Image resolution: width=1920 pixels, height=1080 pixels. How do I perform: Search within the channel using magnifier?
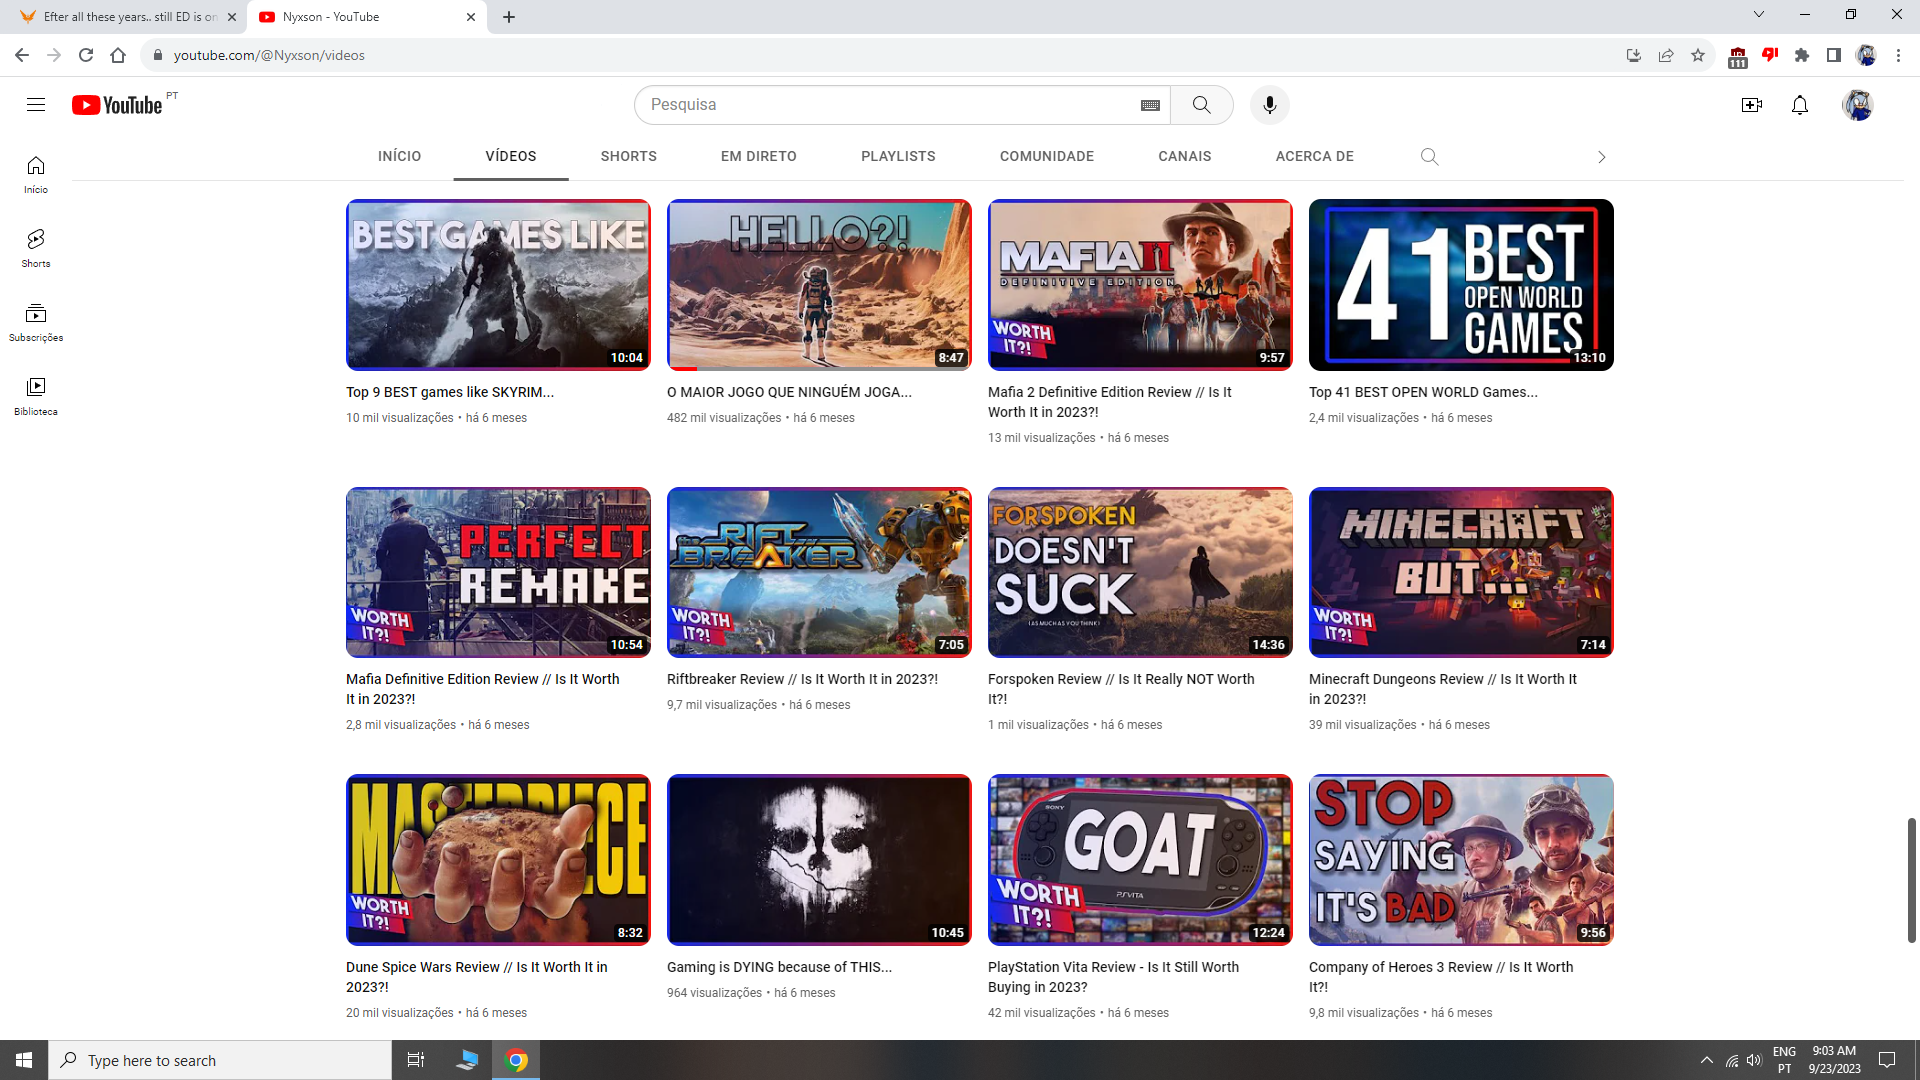[x=1430, y=157]
